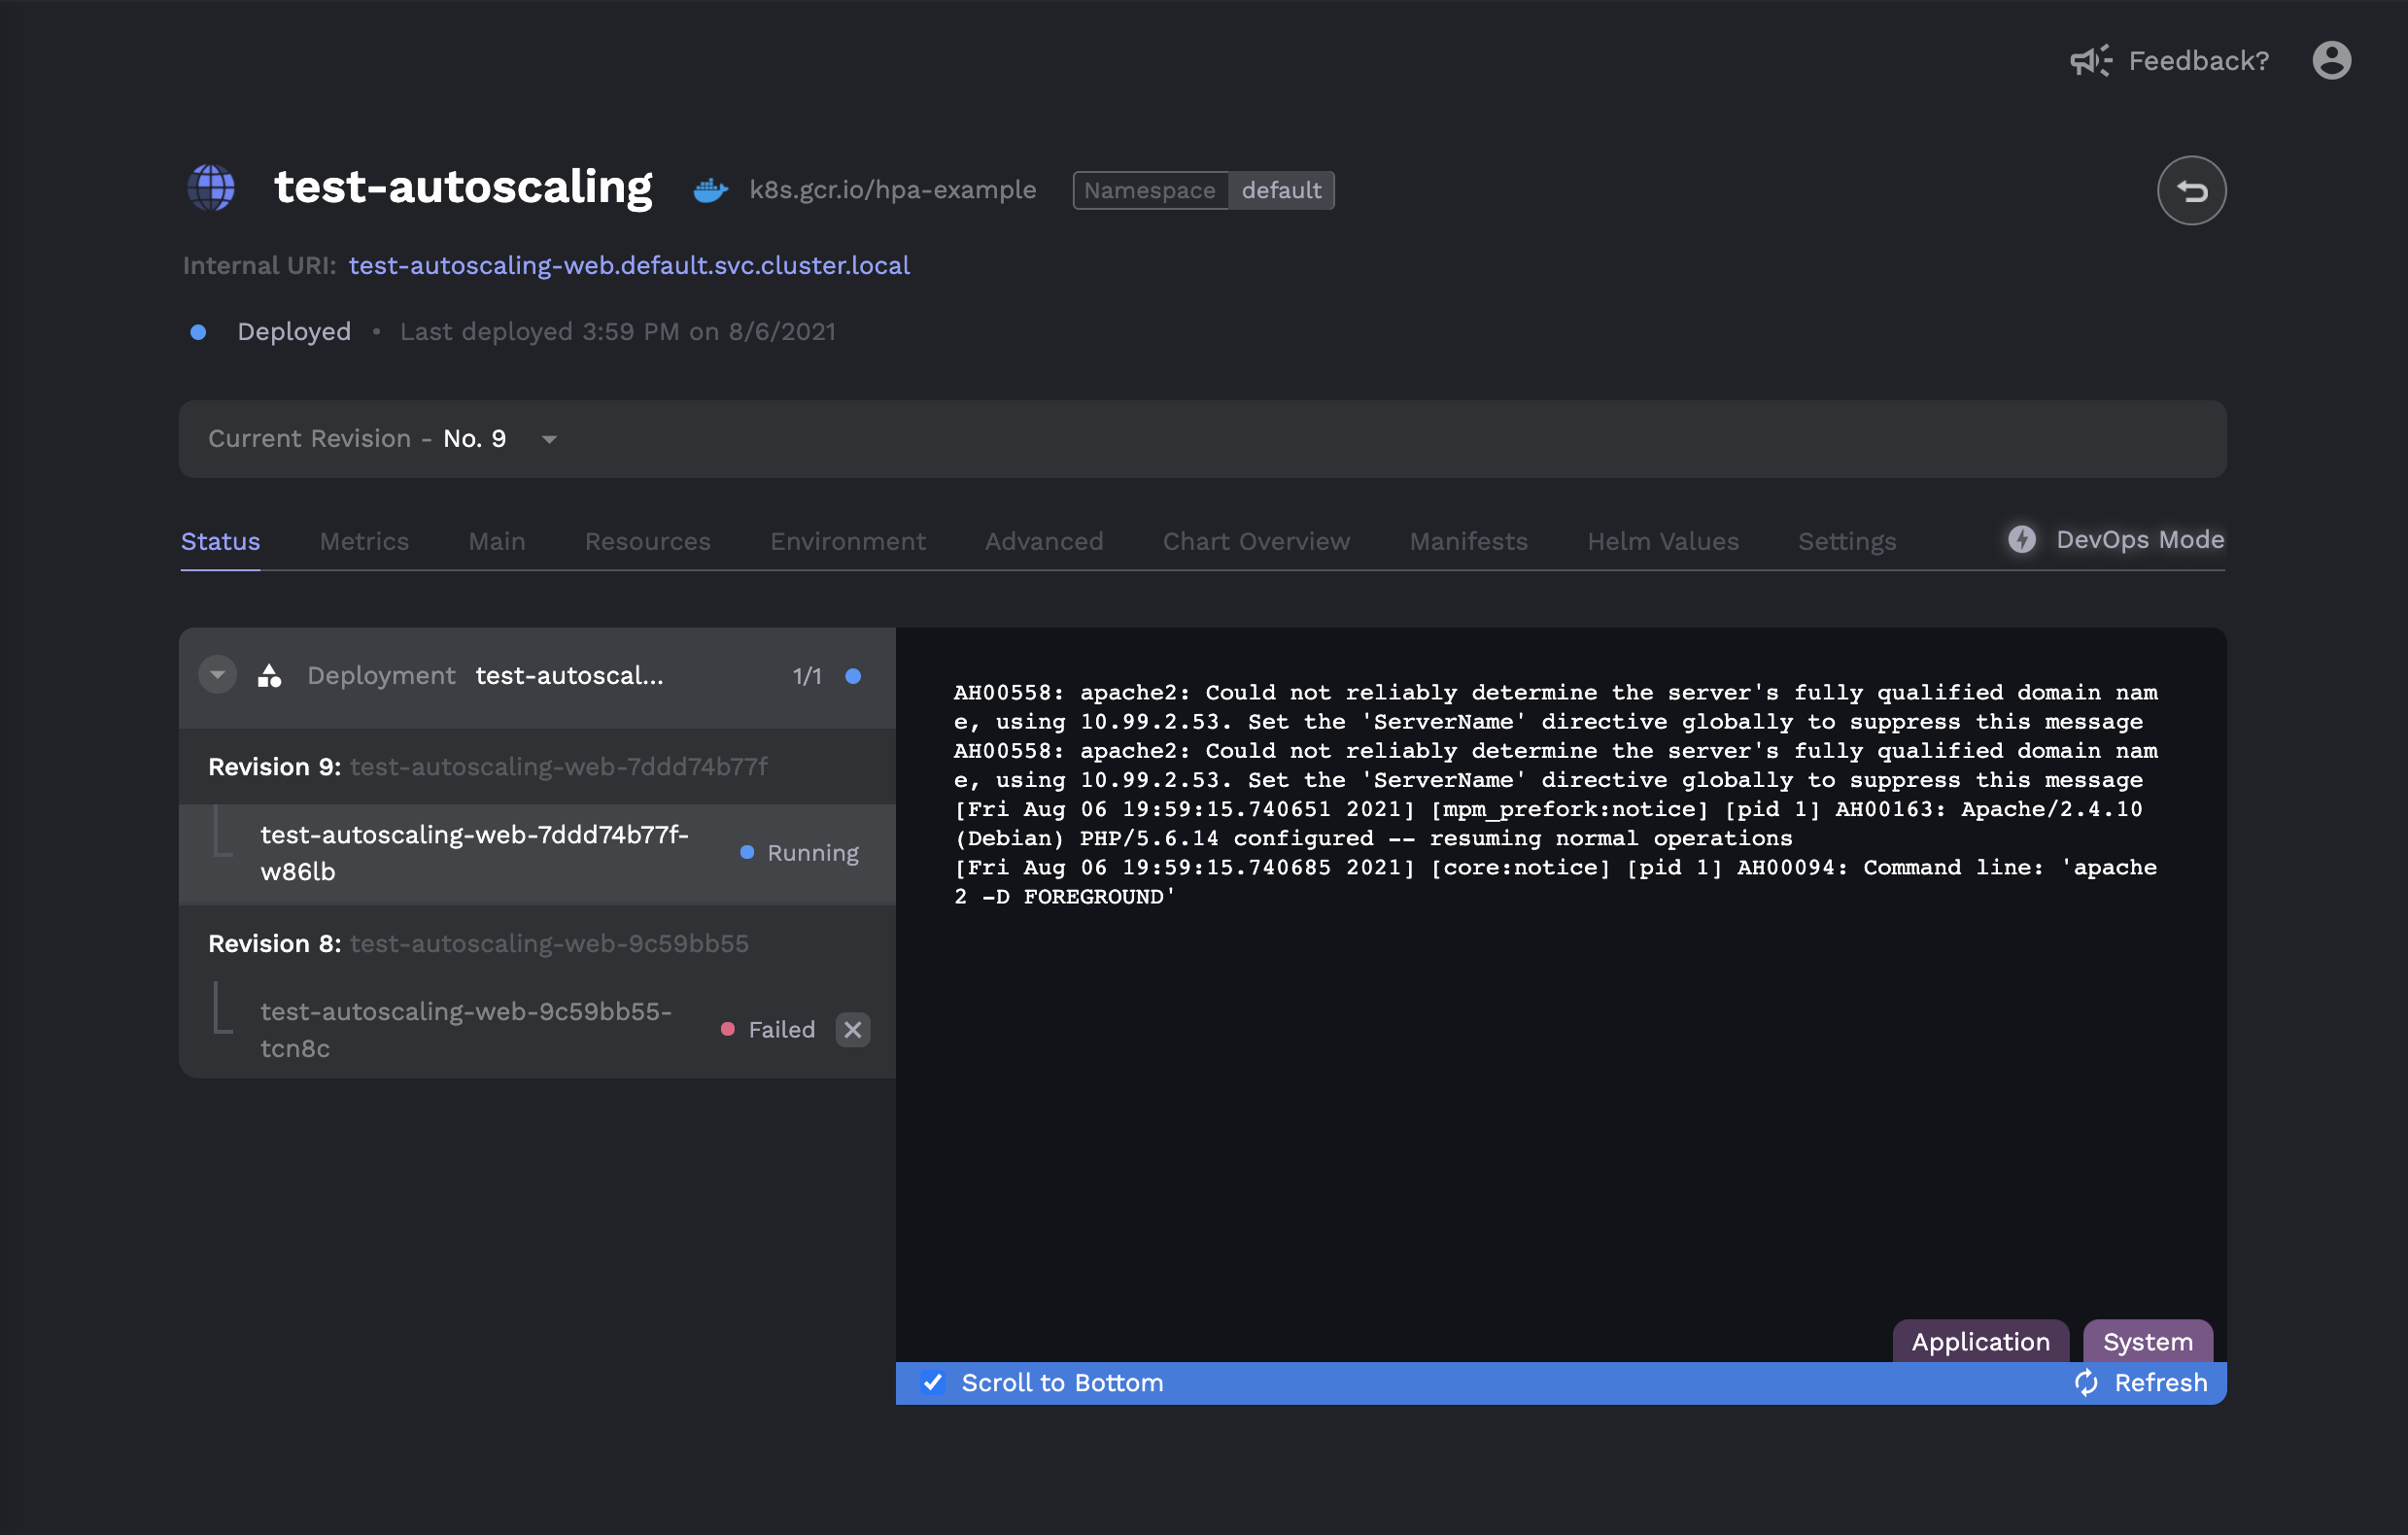Select pod test-autoscaling-web-7ddd74b77f-w86lb

(537, 853)
